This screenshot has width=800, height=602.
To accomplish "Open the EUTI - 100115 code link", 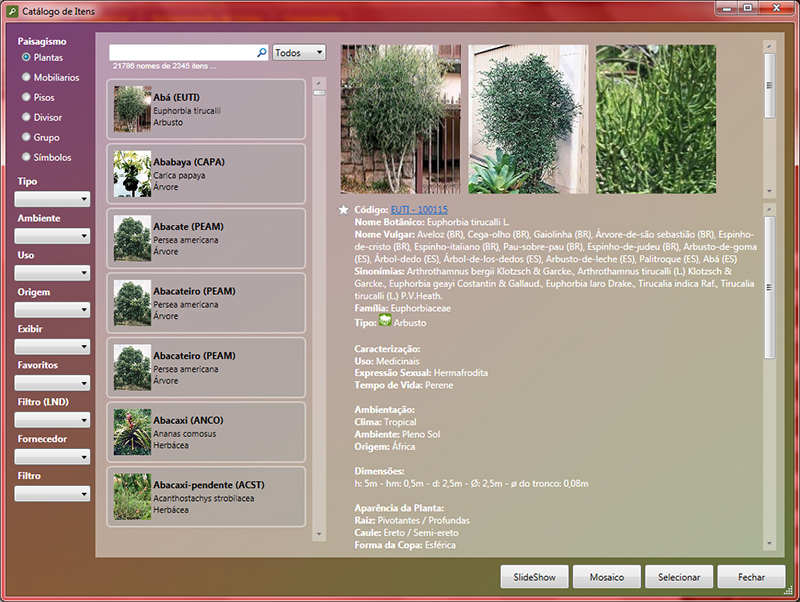I will 419,210.
